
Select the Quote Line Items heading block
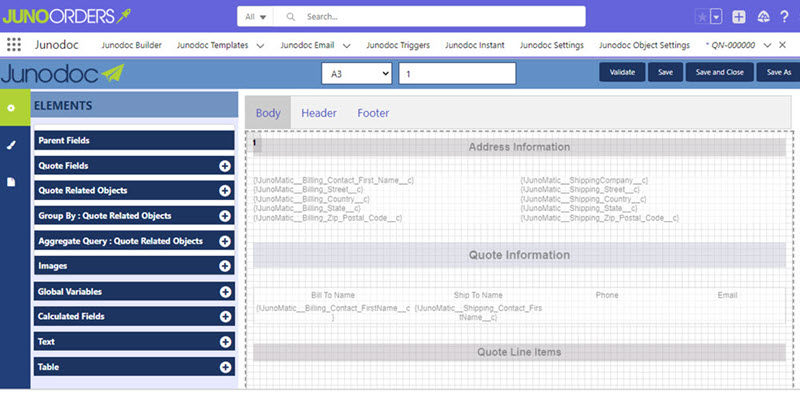coord(519,352)
